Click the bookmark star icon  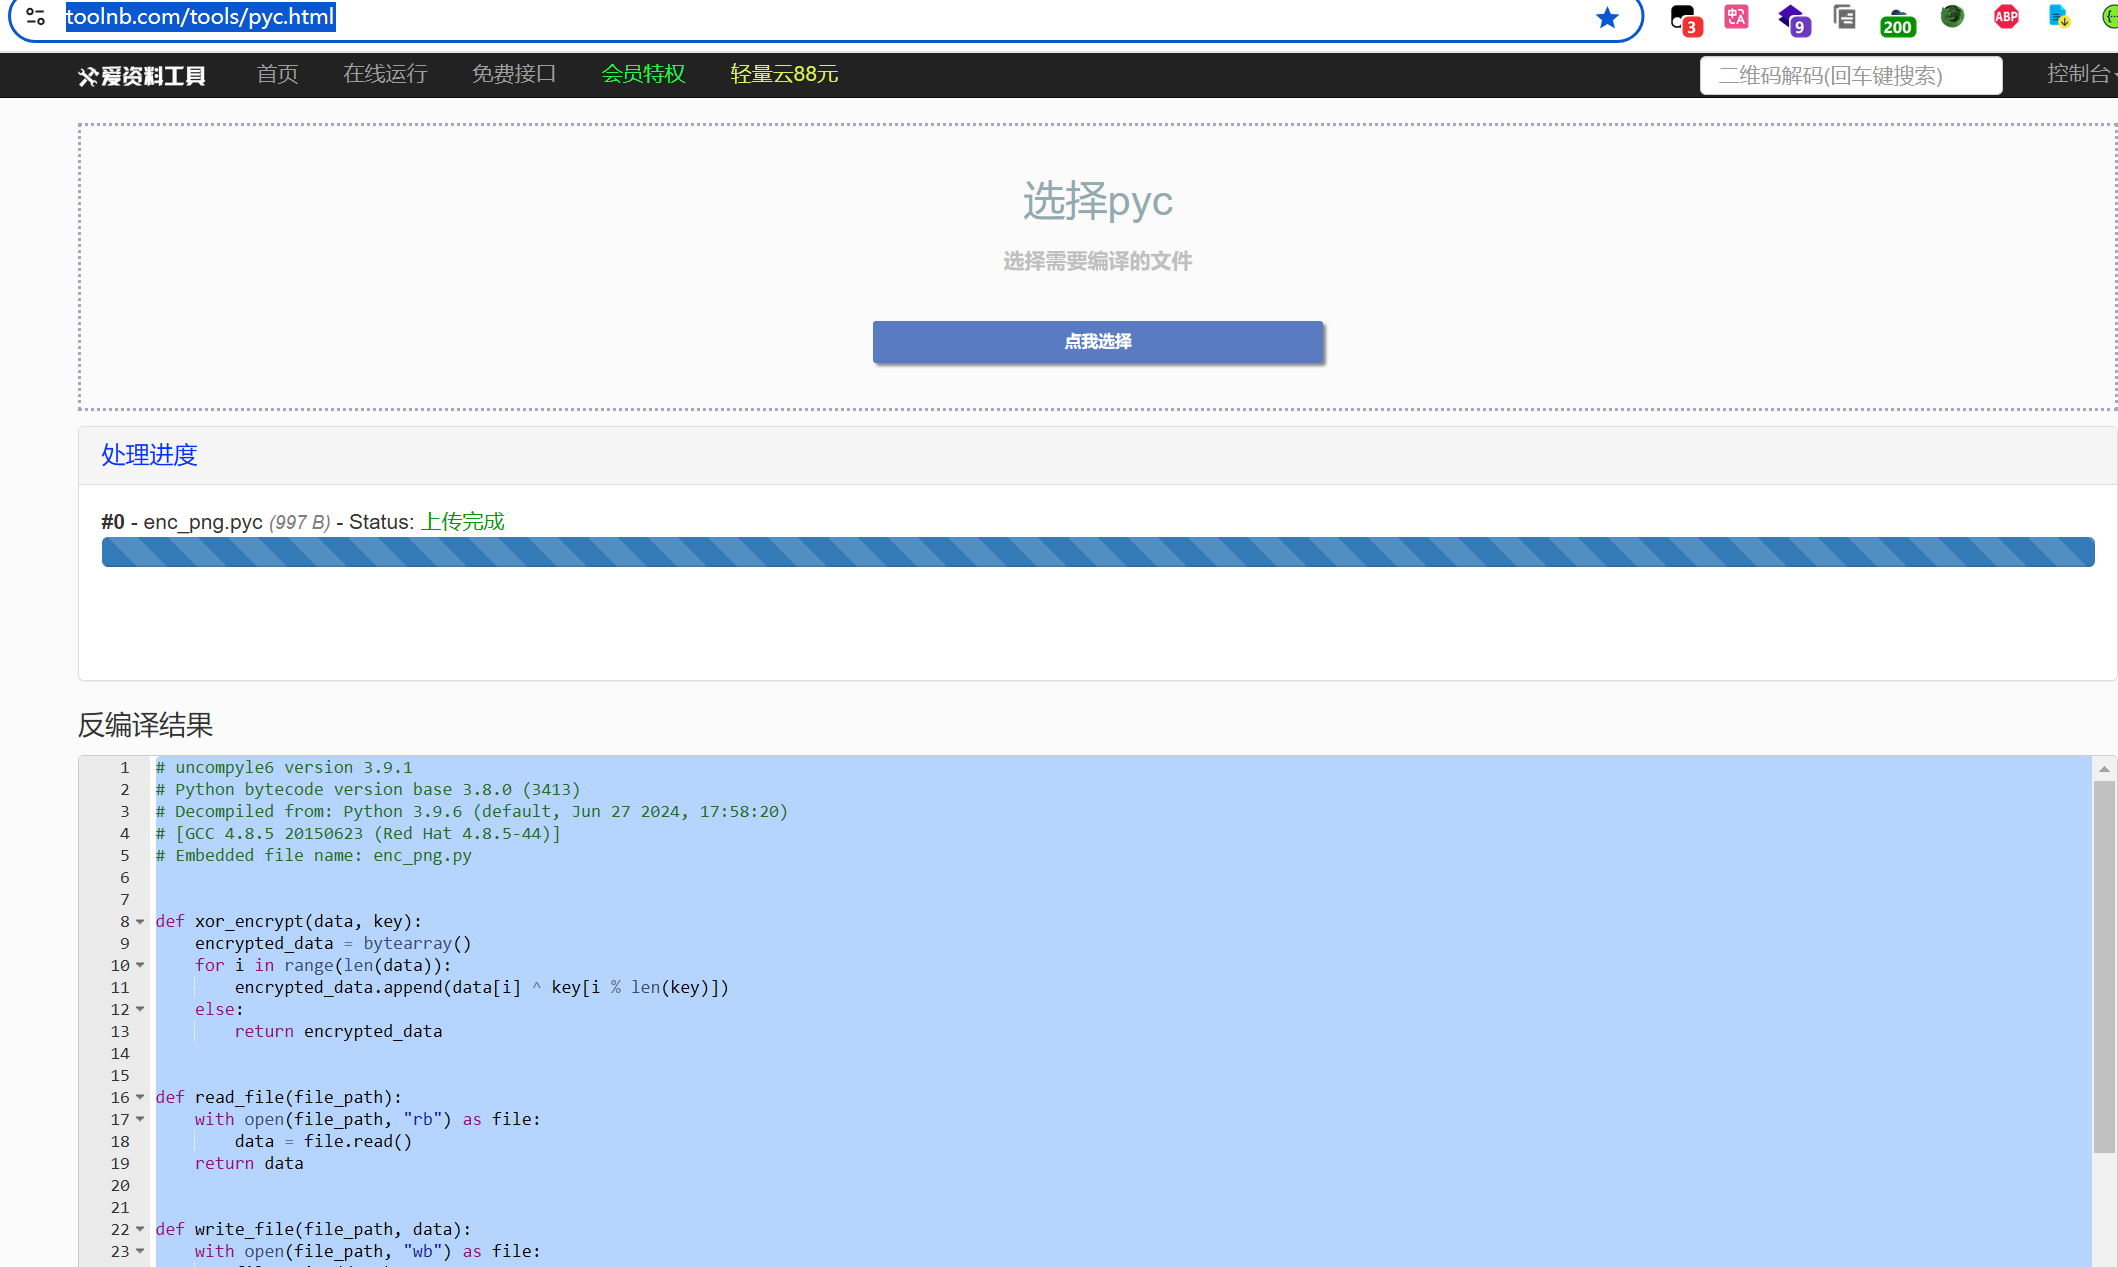(x=1607, y=18)
